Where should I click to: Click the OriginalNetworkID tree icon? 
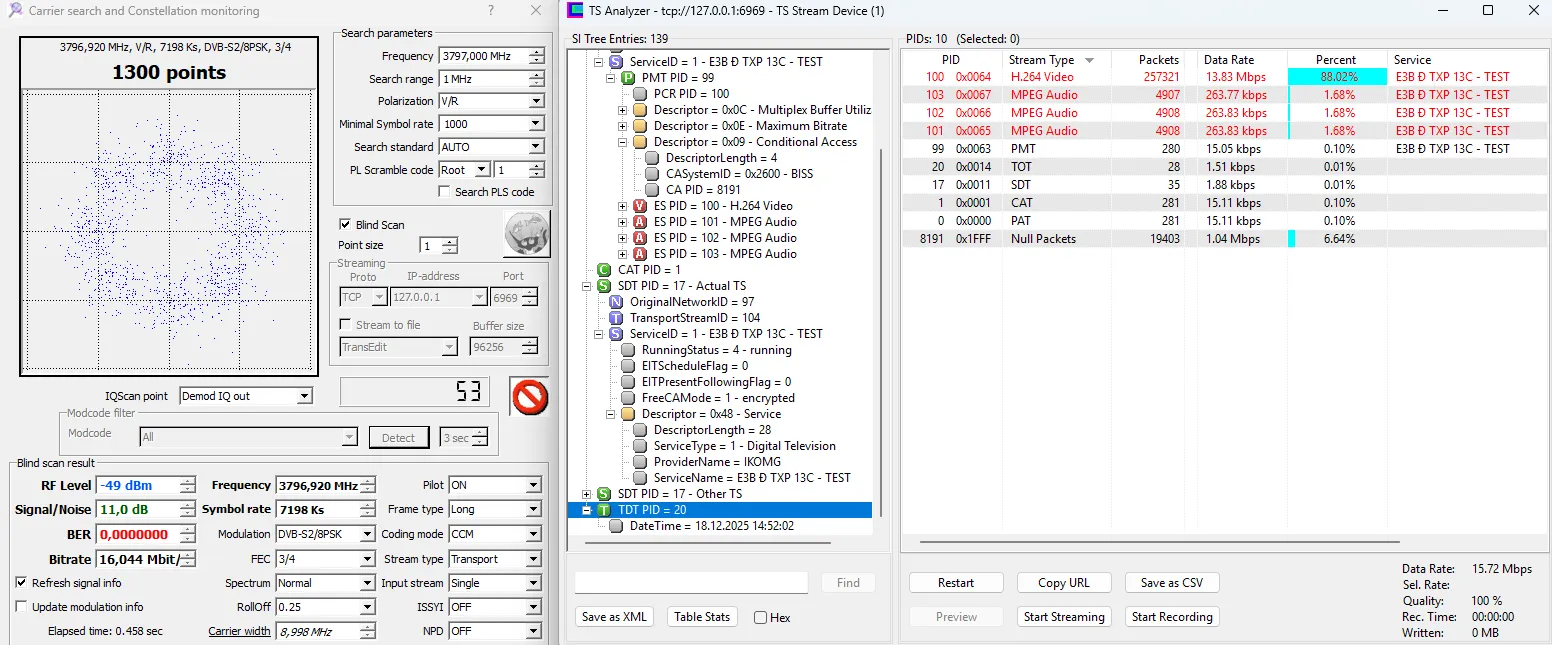[x=616, y=302]
